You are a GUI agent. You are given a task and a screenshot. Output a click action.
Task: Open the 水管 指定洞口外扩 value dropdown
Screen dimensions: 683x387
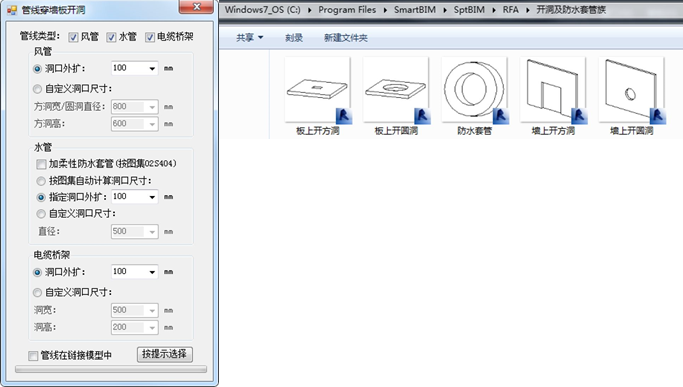point(152,197)
